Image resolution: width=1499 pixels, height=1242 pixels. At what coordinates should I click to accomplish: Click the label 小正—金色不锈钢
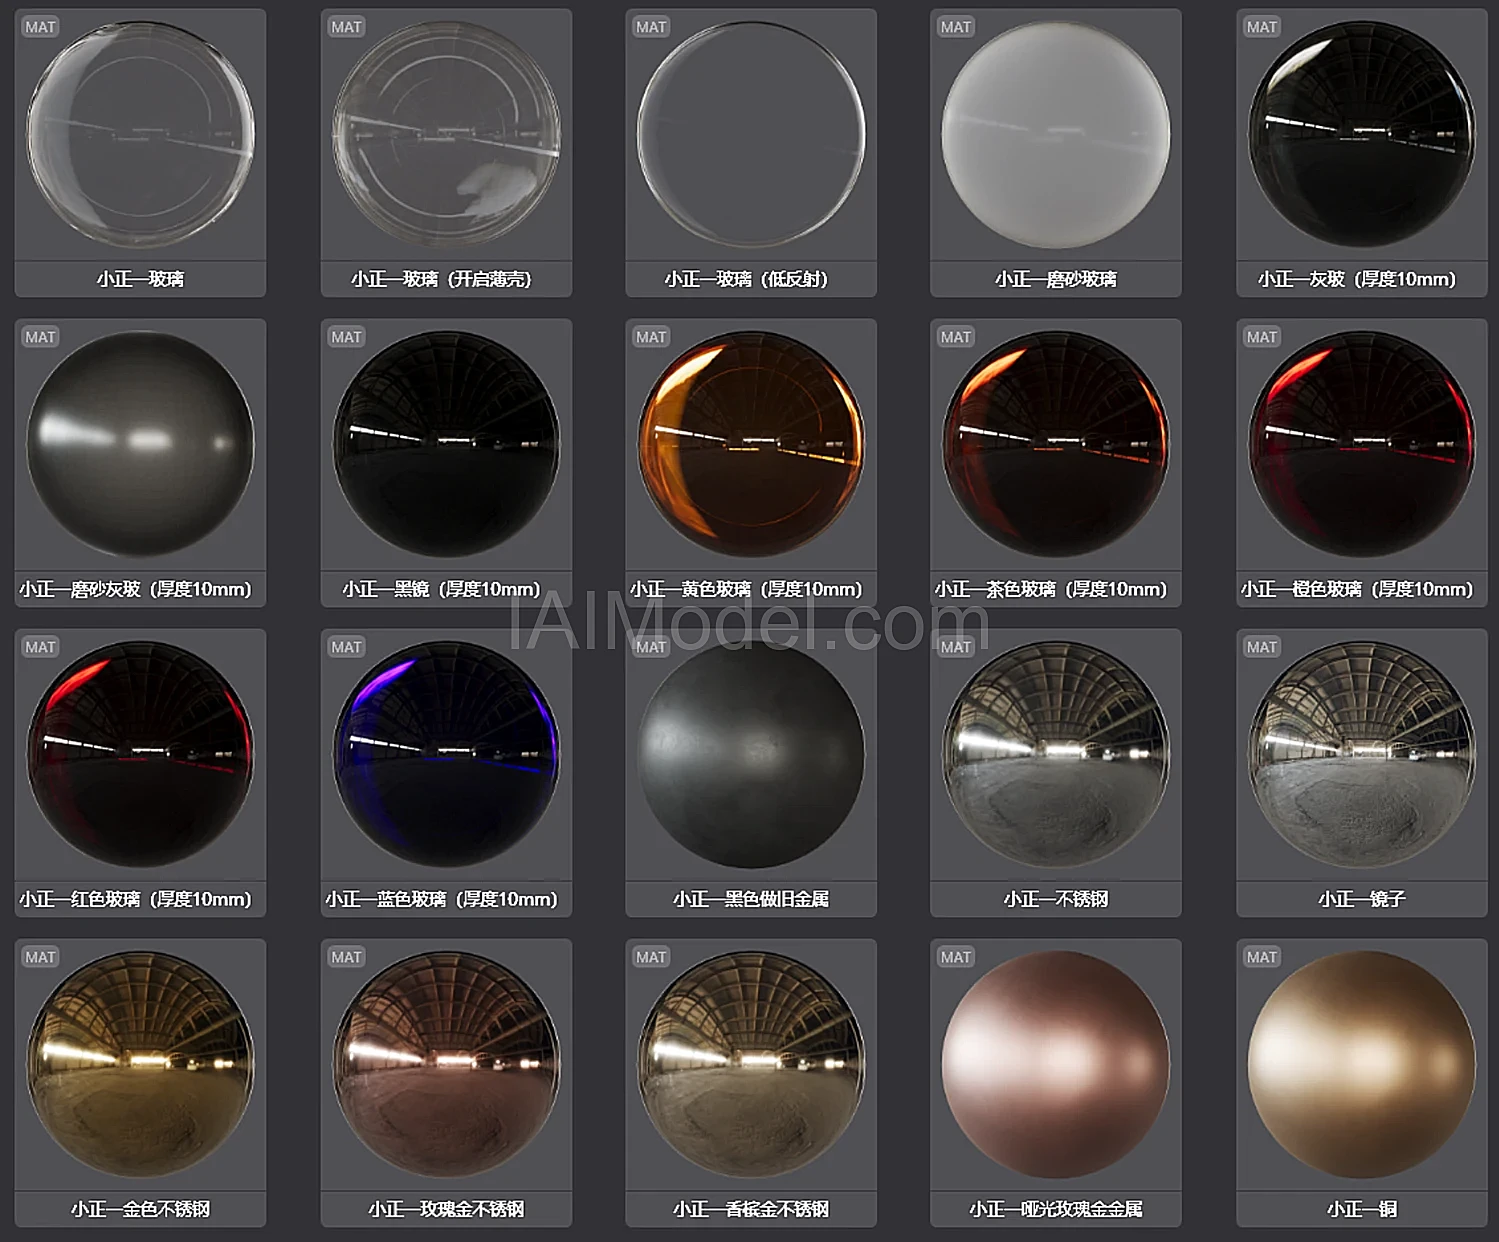tap(140, 1209)
